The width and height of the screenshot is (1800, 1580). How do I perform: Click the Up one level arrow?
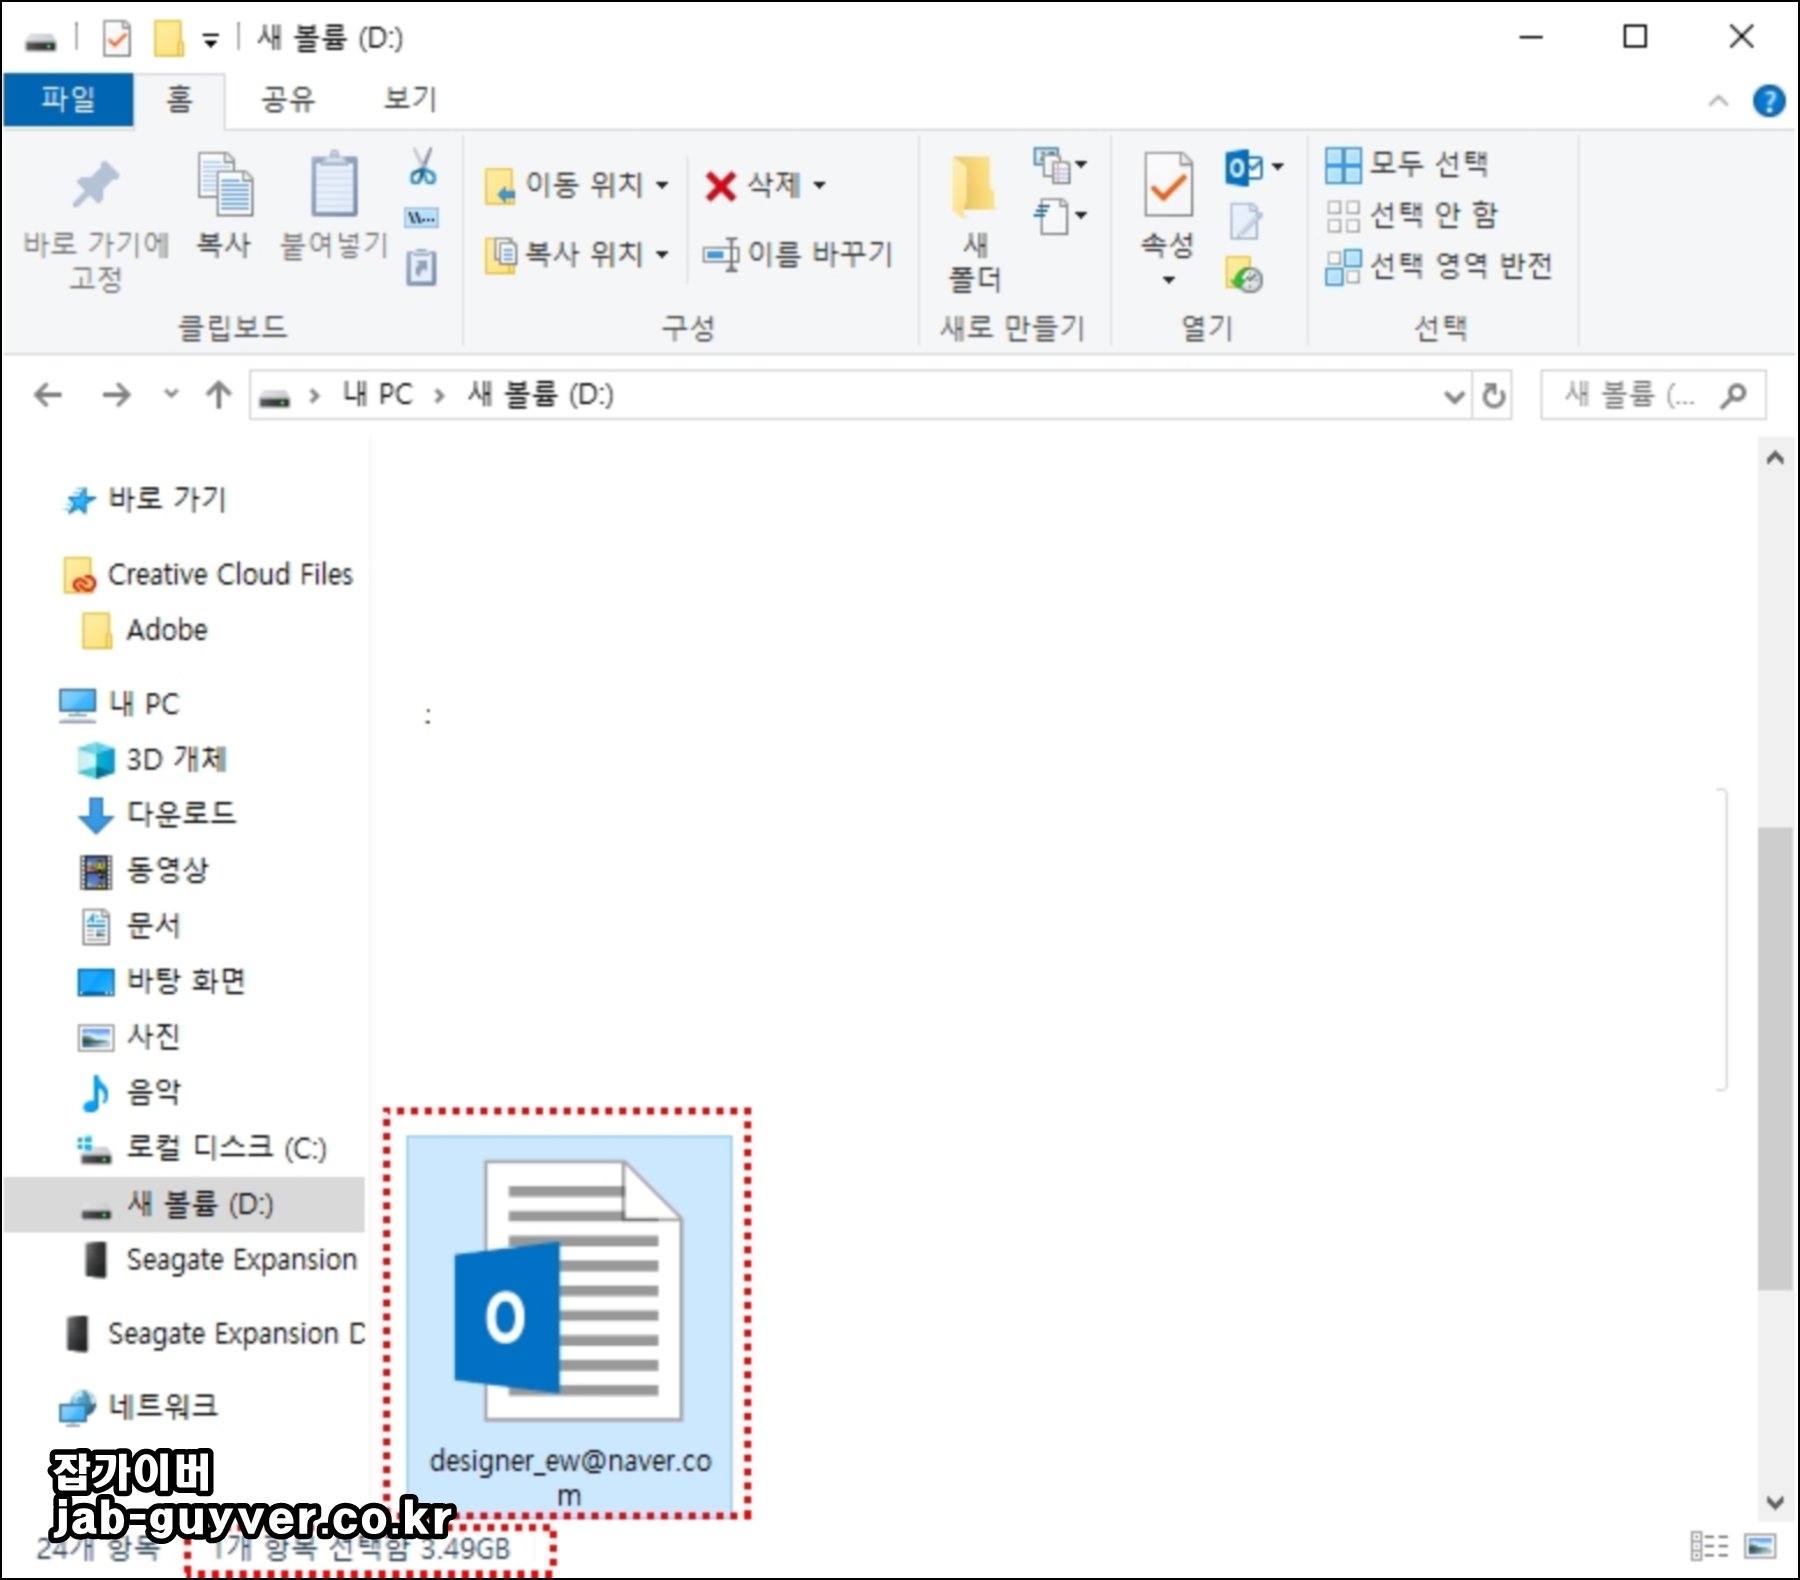tap(218, 395)
